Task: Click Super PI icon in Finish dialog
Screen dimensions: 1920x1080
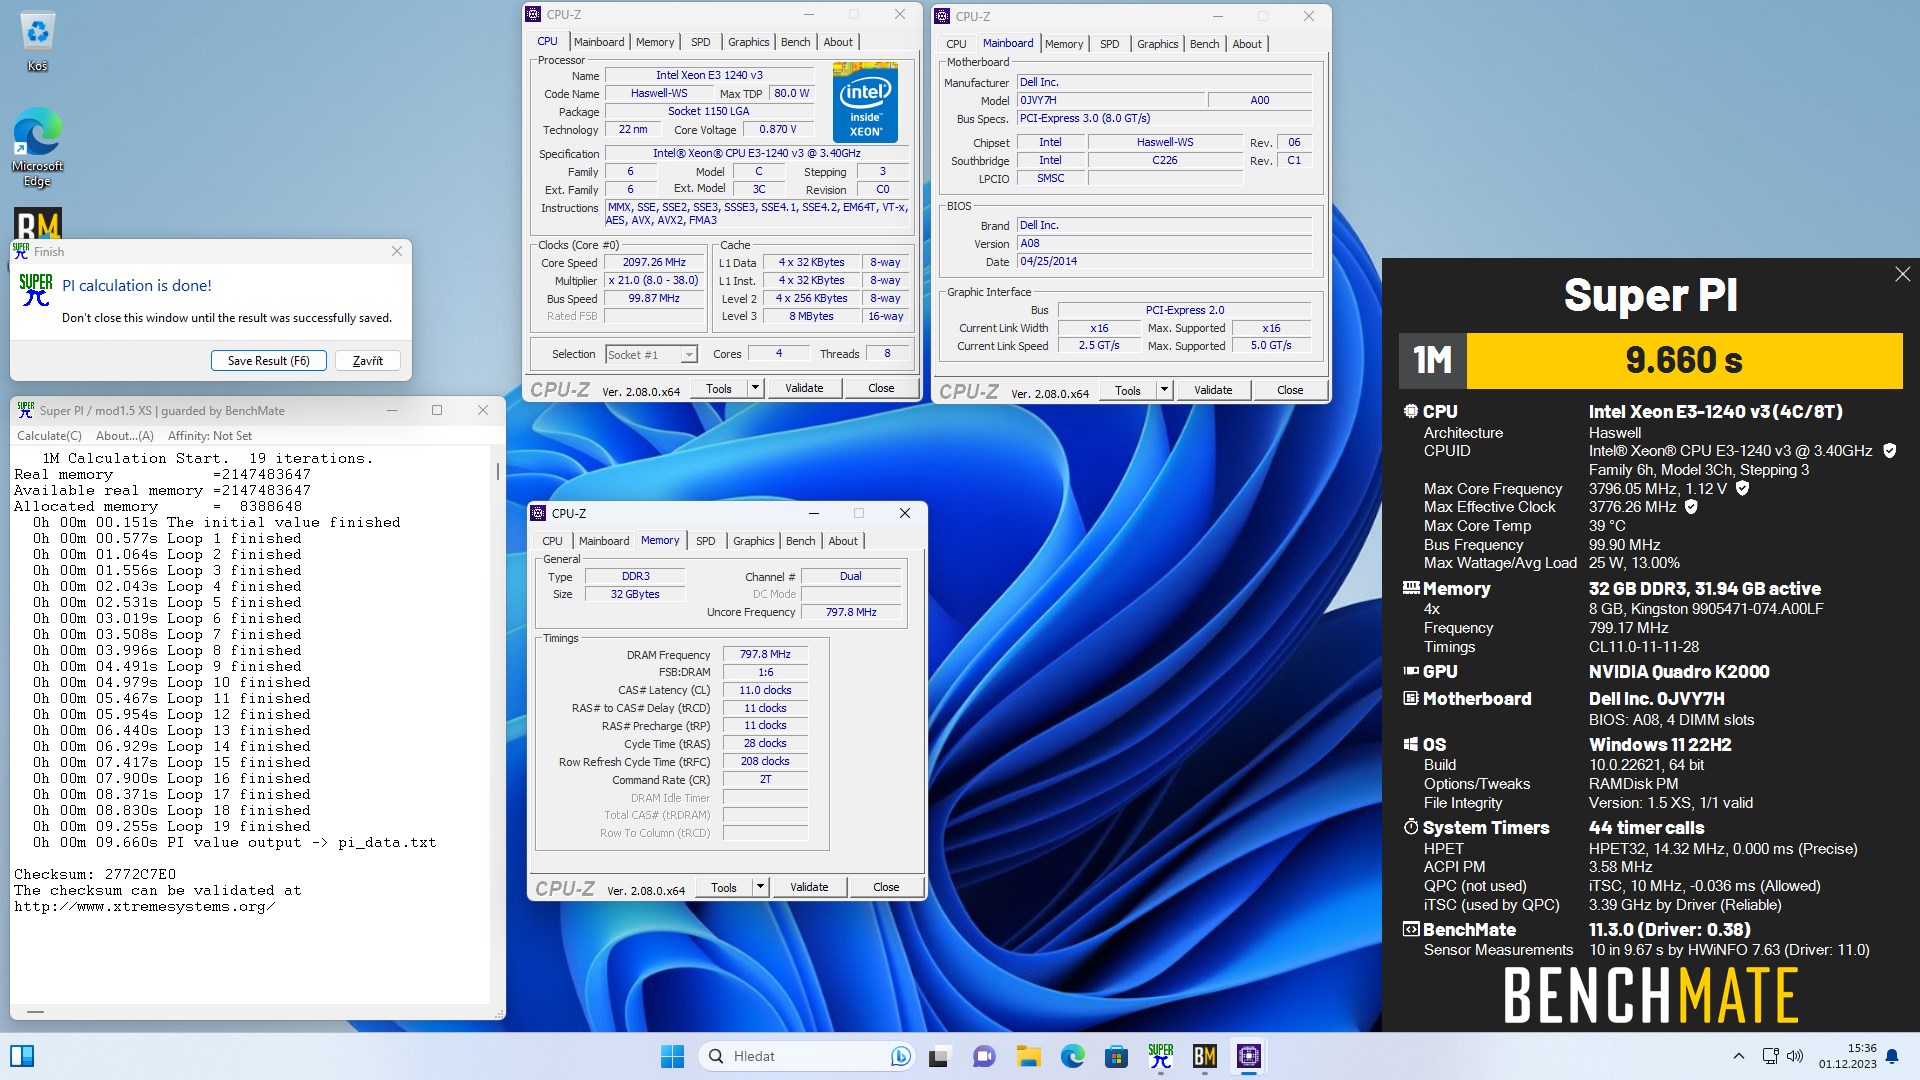Action: [x=36, y=289]
